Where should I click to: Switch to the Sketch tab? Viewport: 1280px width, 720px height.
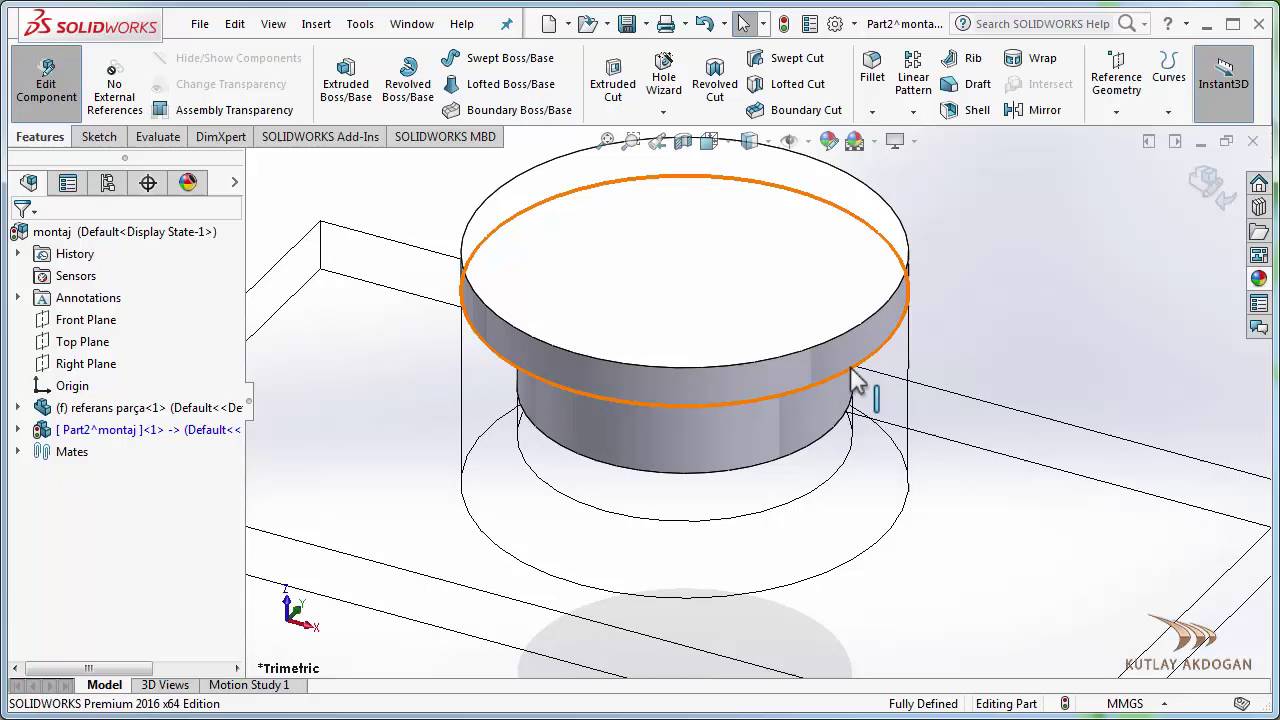coord(99,137)
